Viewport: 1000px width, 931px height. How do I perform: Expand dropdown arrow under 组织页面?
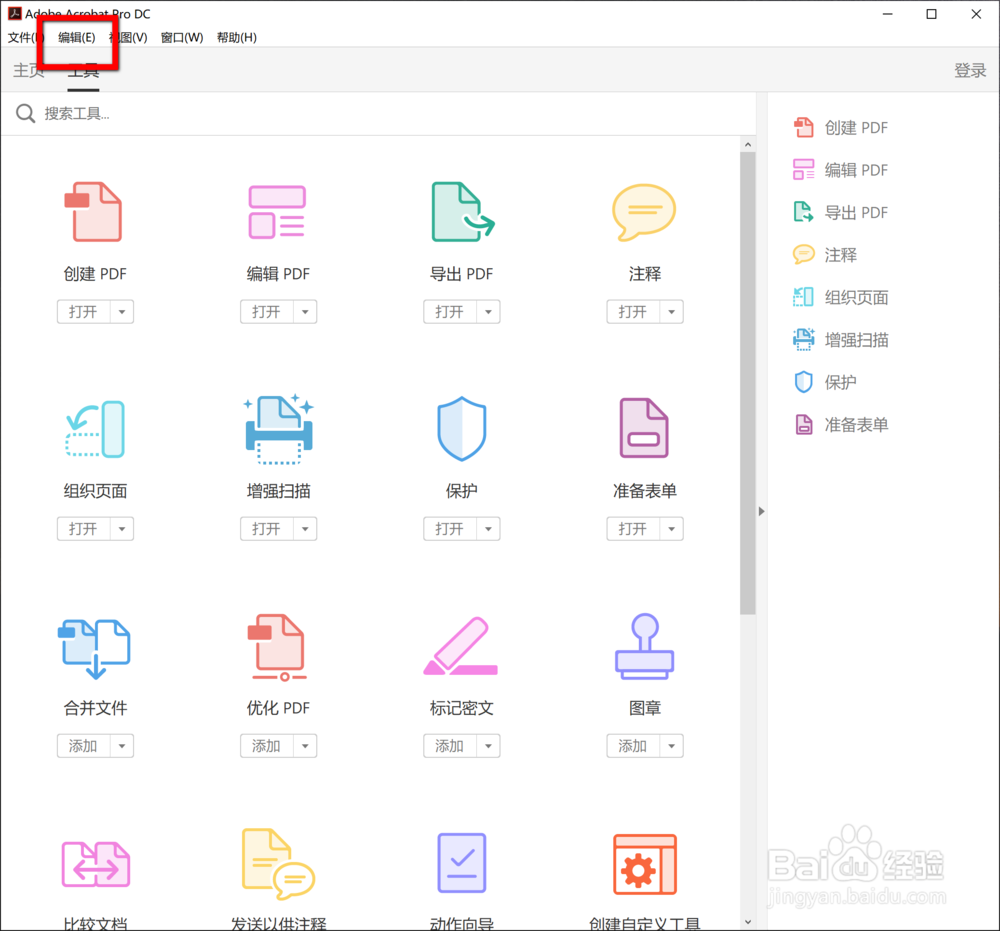[122, 529]
